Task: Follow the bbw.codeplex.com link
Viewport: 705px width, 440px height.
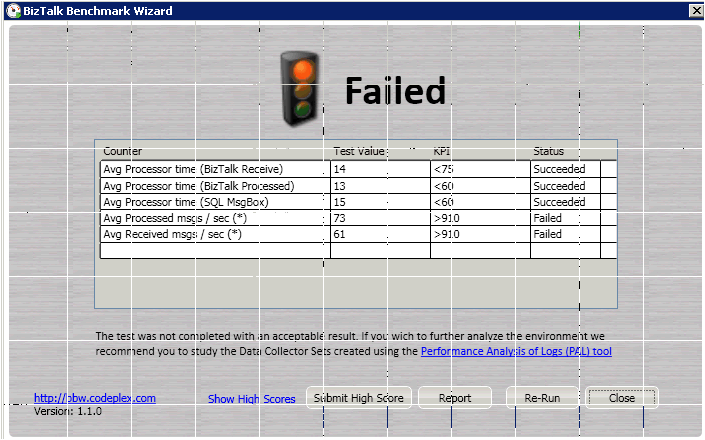Action: tap(95, 397)
